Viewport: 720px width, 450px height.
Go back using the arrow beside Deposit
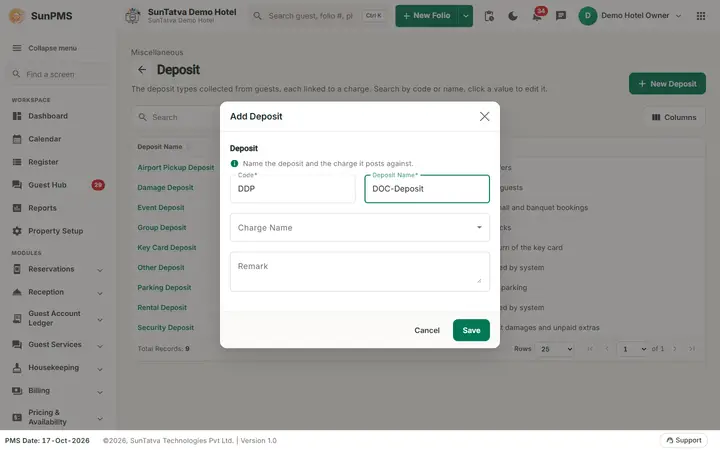coord(142,70)
